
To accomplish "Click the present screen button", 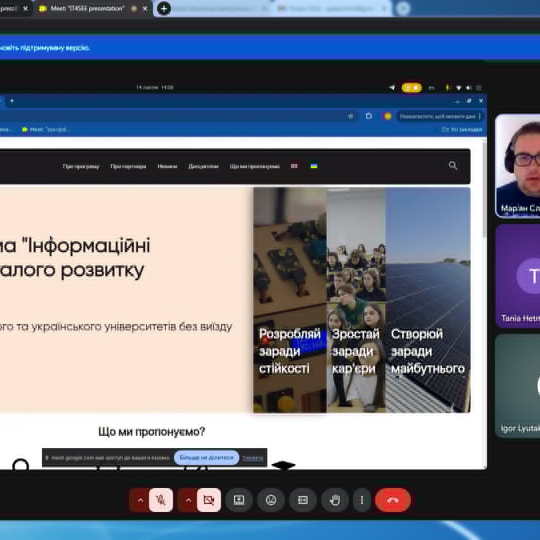I will click(x=239, y=500).
